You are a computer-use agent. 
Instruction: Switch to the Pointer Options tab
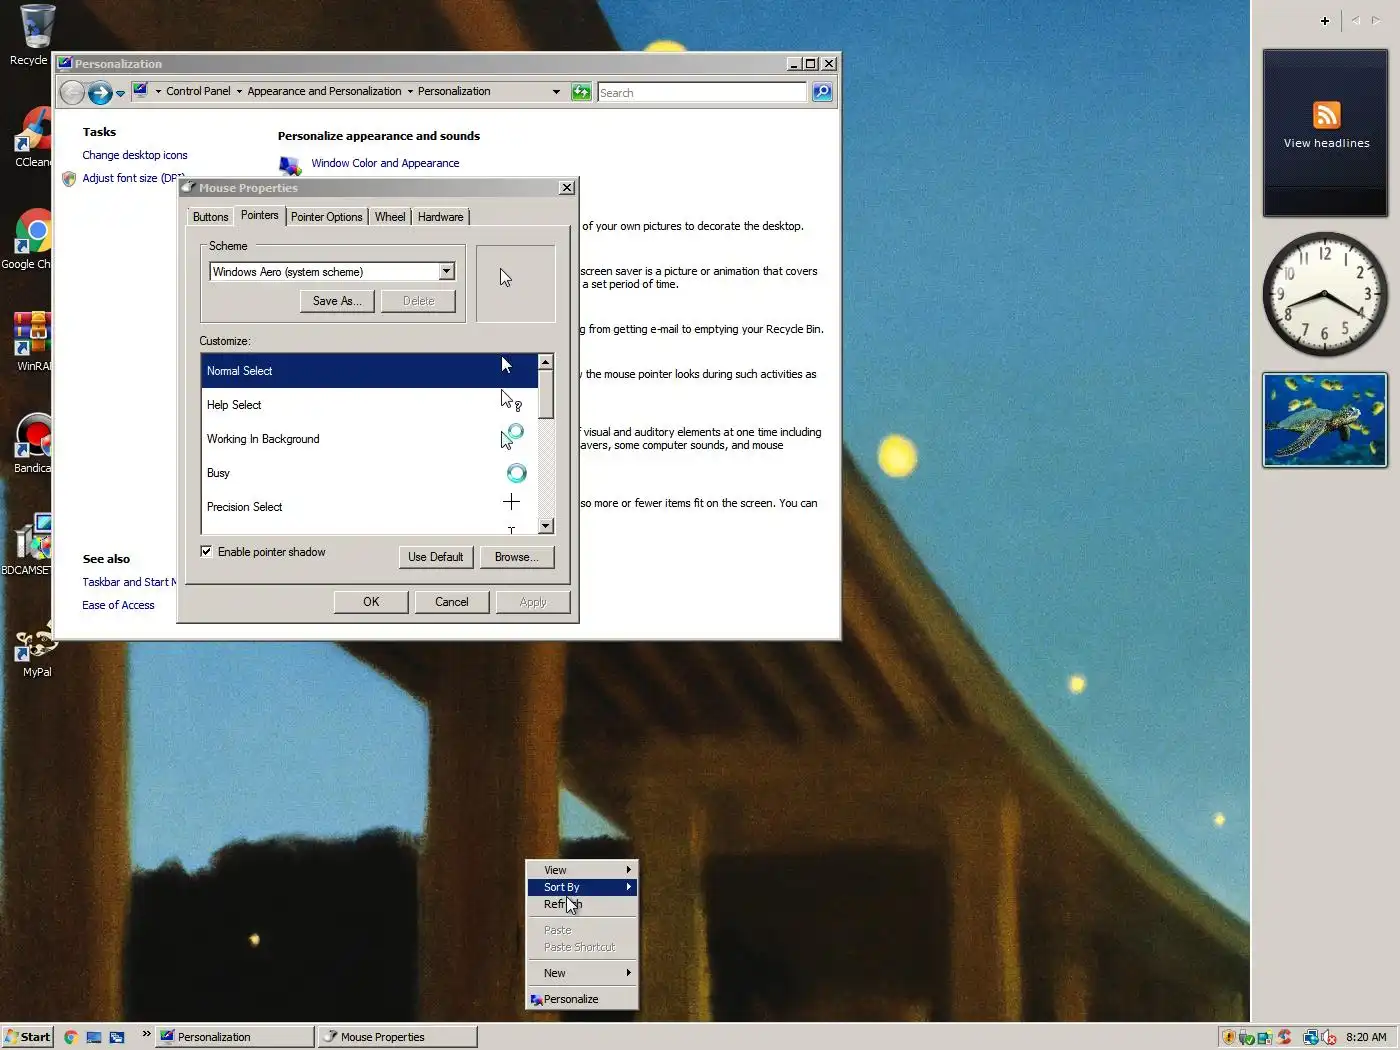(326, 217)
